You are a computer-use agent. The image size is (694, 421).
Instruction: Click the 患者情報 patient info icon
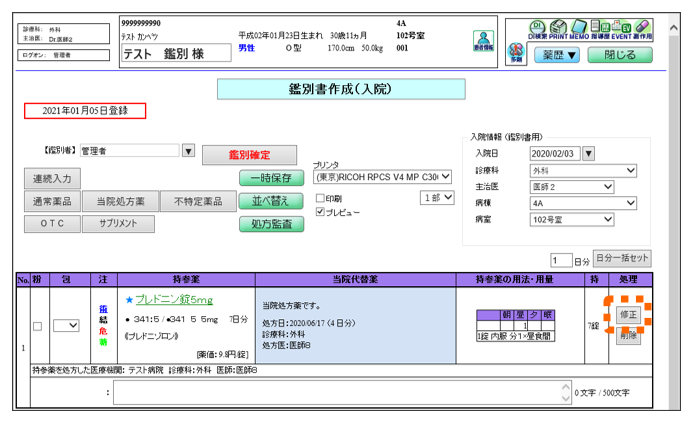coord(482,39)
